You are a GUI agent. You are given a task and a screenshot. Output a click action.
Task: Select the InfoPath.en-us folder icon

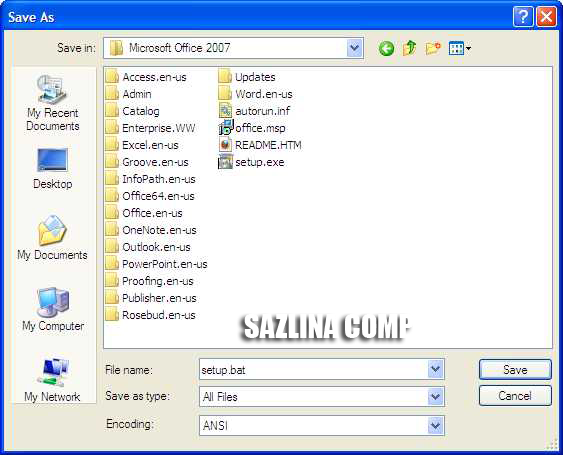click(112, 179)
